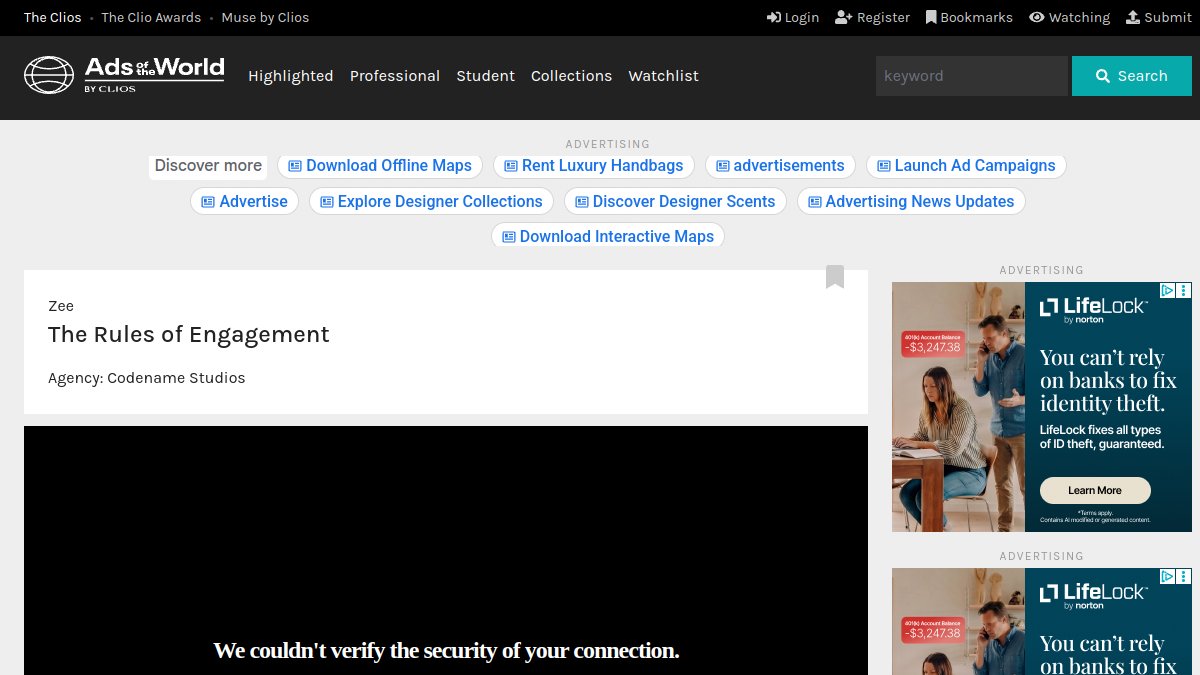Click the connection security message in the video area
1200x675 pixels.
[x=446, y=651]
